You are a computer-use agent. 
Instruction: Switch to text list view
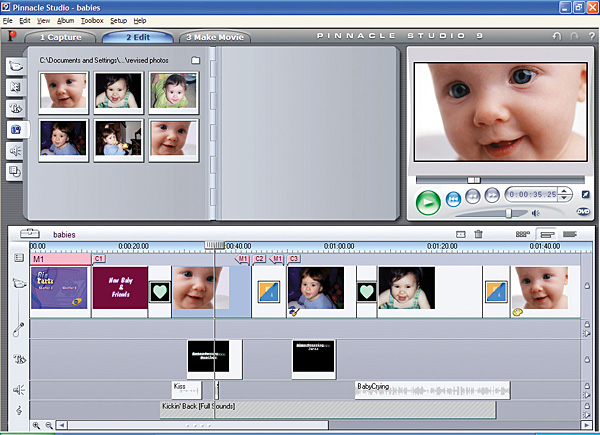[x=570, y=234]
